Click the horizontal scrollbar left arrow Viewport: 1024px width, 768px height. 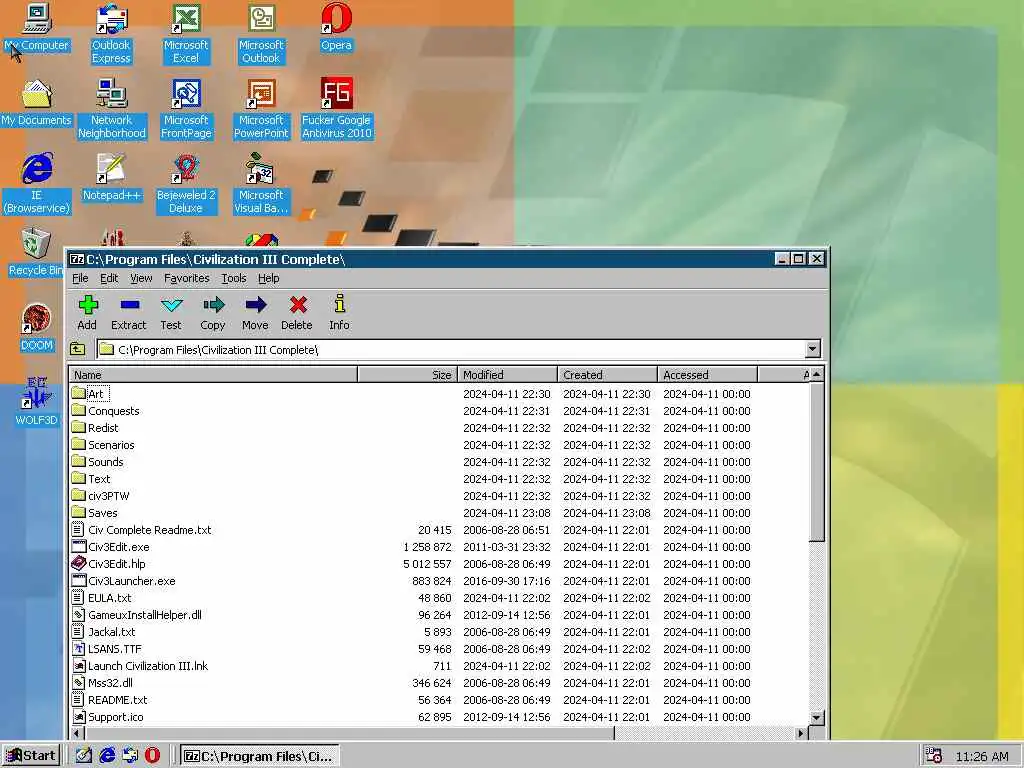(x=77, y=733)
